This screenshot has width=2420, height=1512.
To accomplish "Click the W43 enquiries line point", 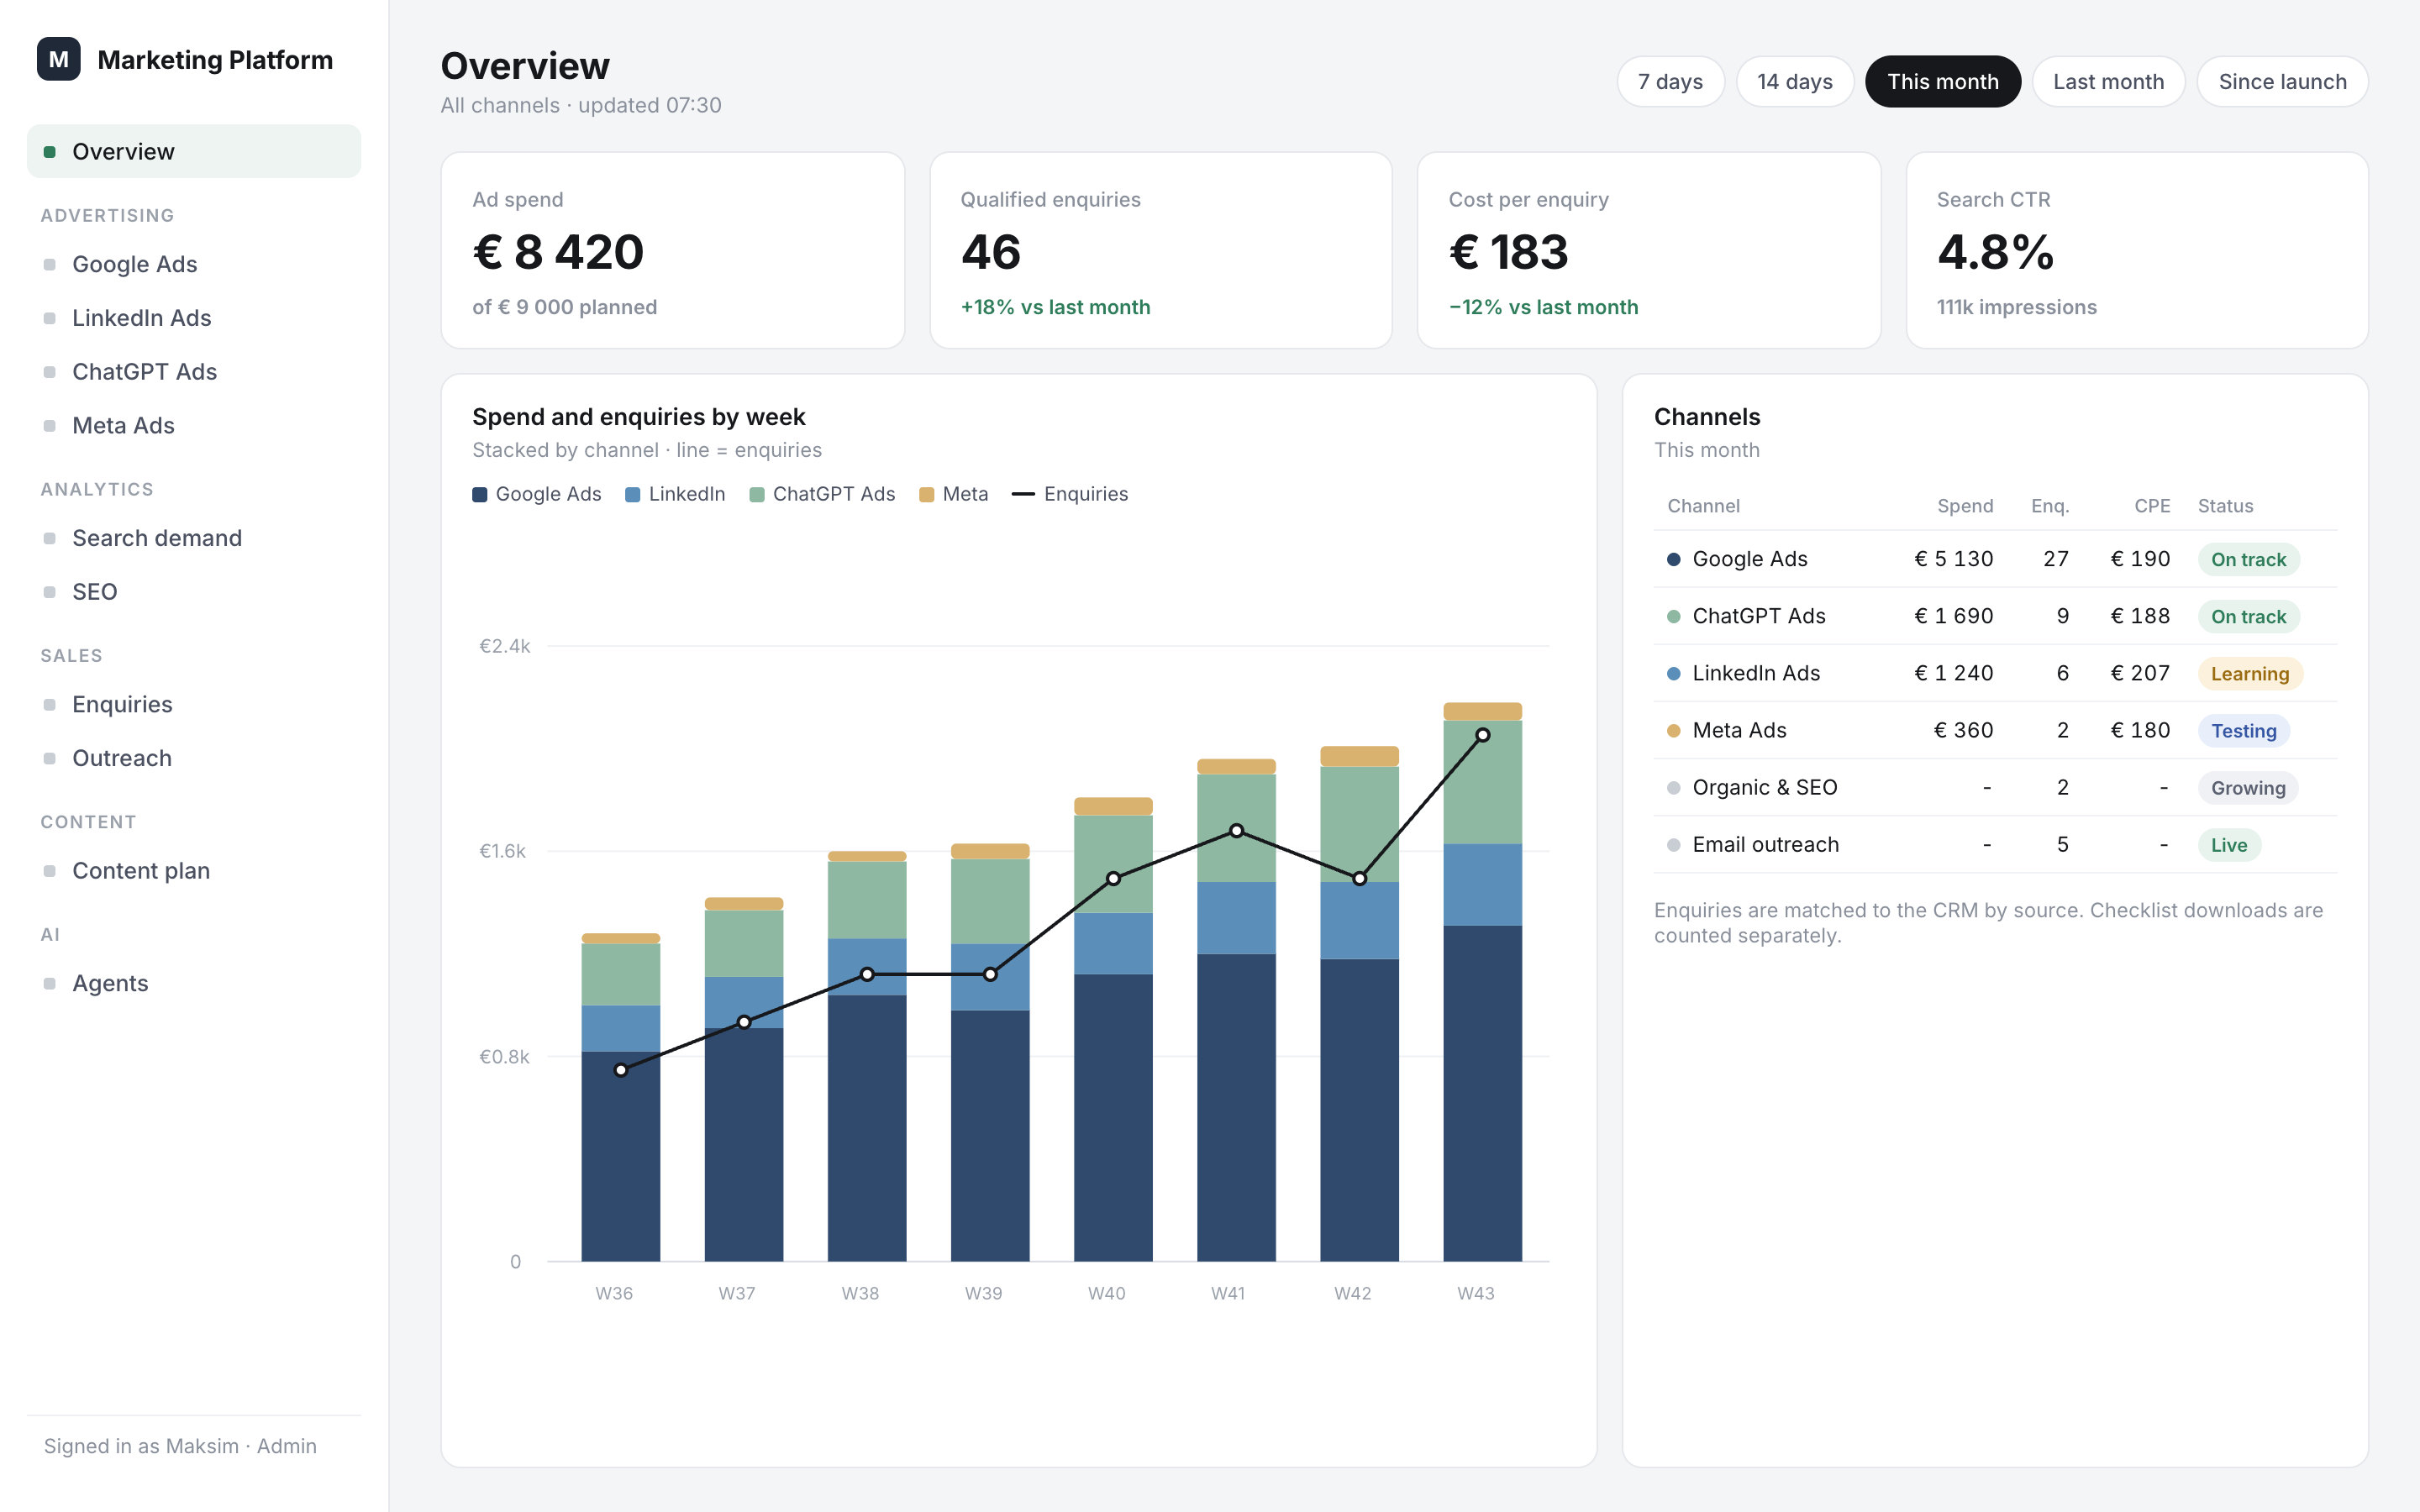I will (1483, 735).
